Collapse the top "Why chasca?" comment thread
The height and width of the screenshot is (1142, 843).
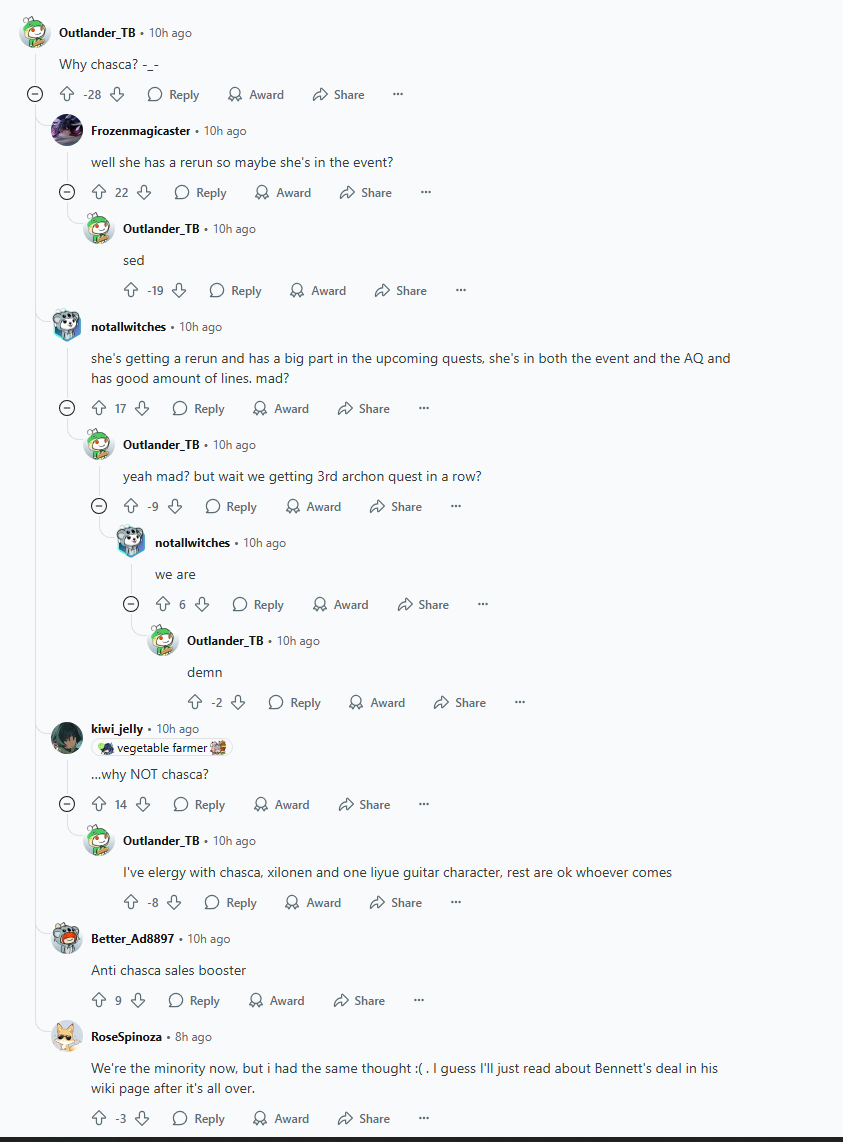pyautogui.click(x=35, y=94)
